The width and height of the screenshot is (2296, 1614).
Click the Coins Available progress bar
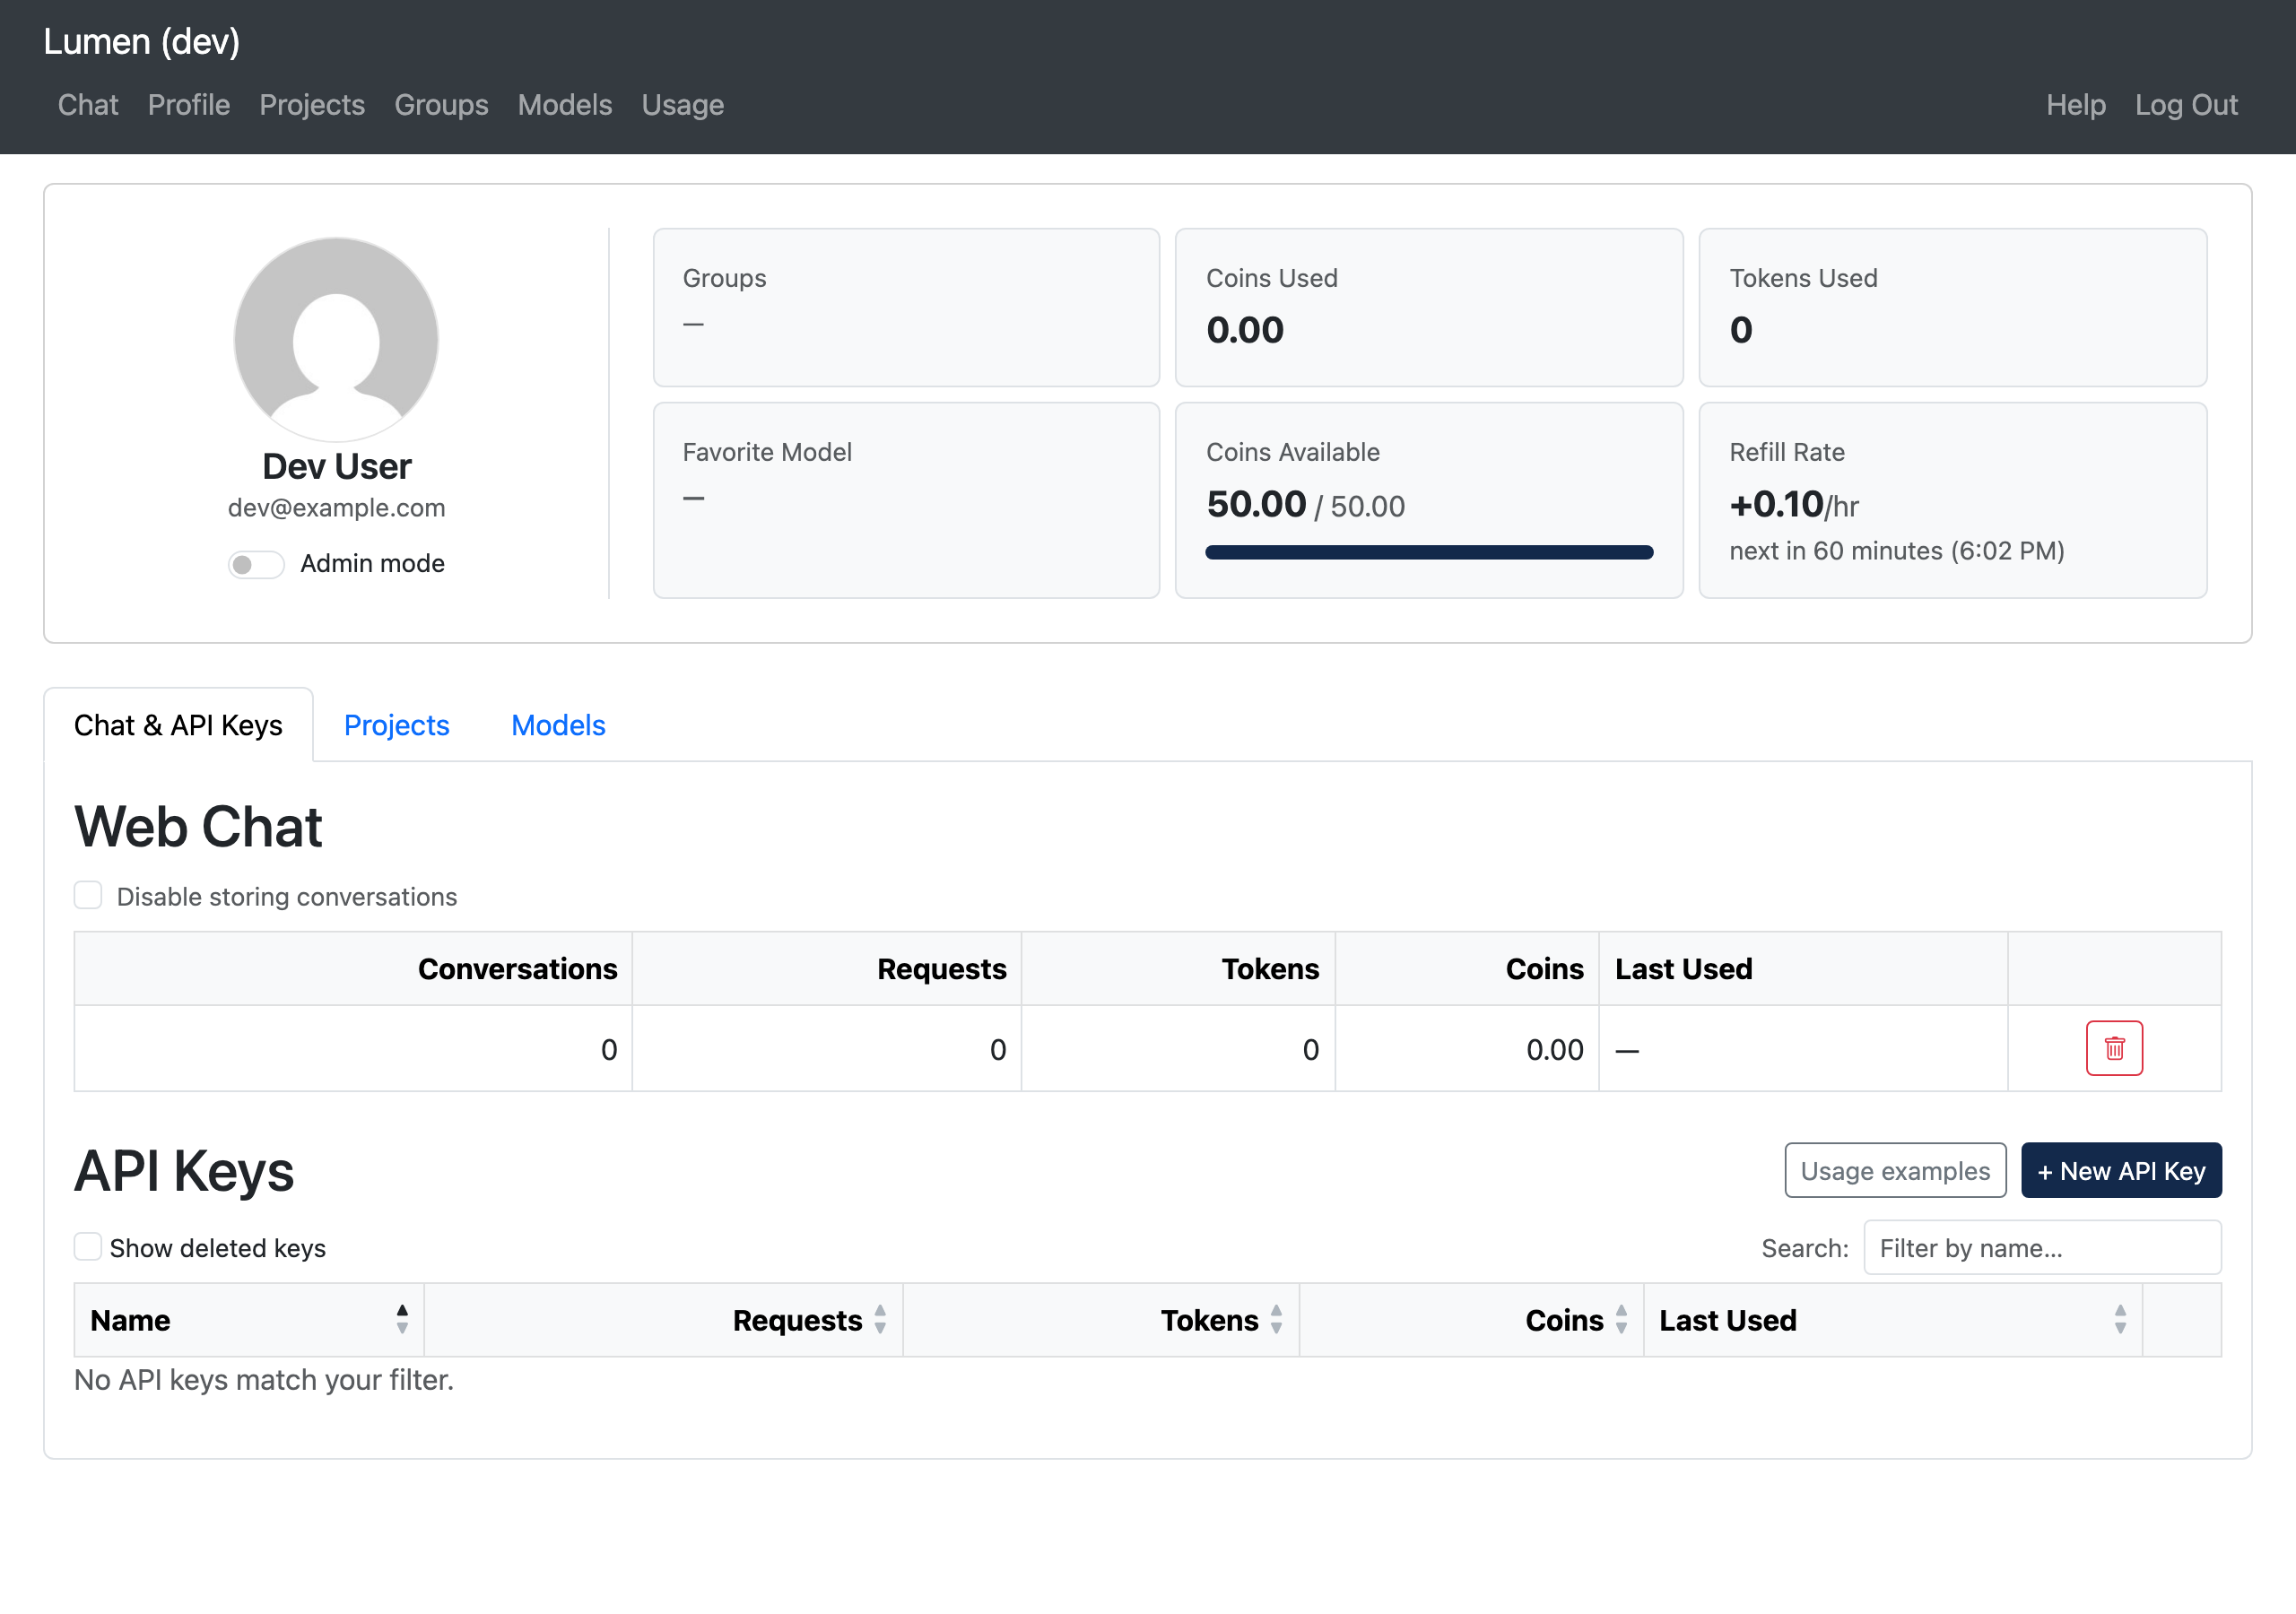[1429, 552]
